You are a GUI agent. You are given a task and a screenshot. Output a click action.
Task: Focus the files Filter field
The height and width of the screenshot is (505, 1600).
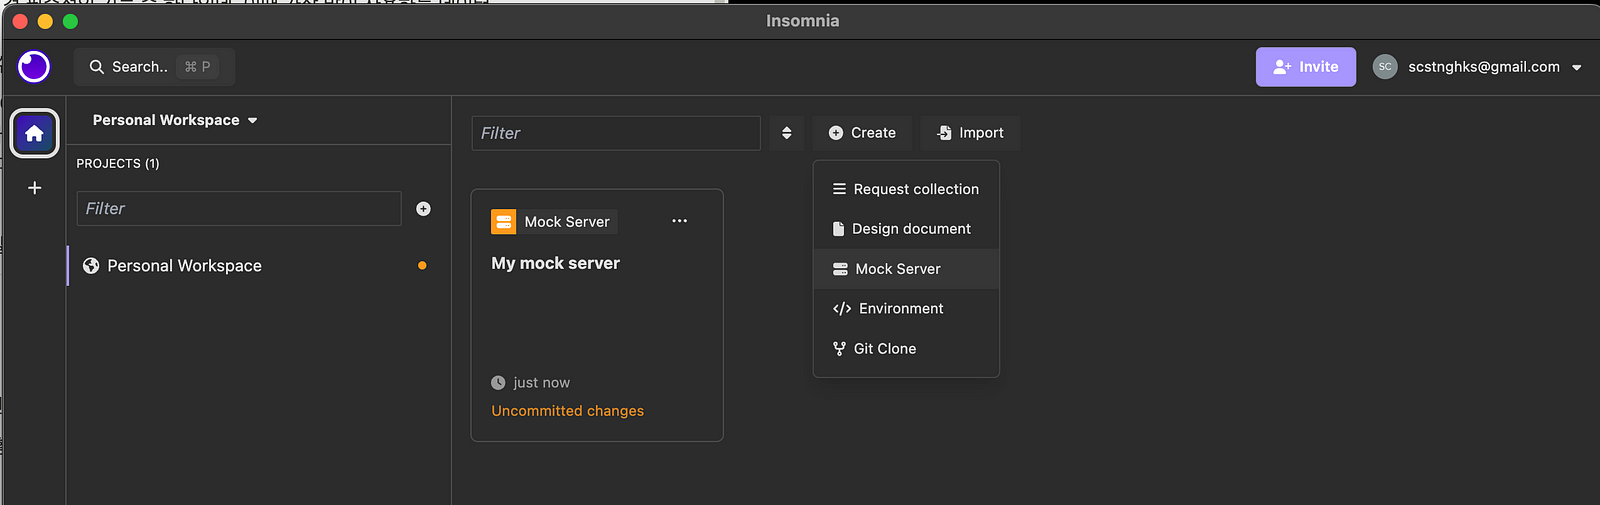coord(616,133)
